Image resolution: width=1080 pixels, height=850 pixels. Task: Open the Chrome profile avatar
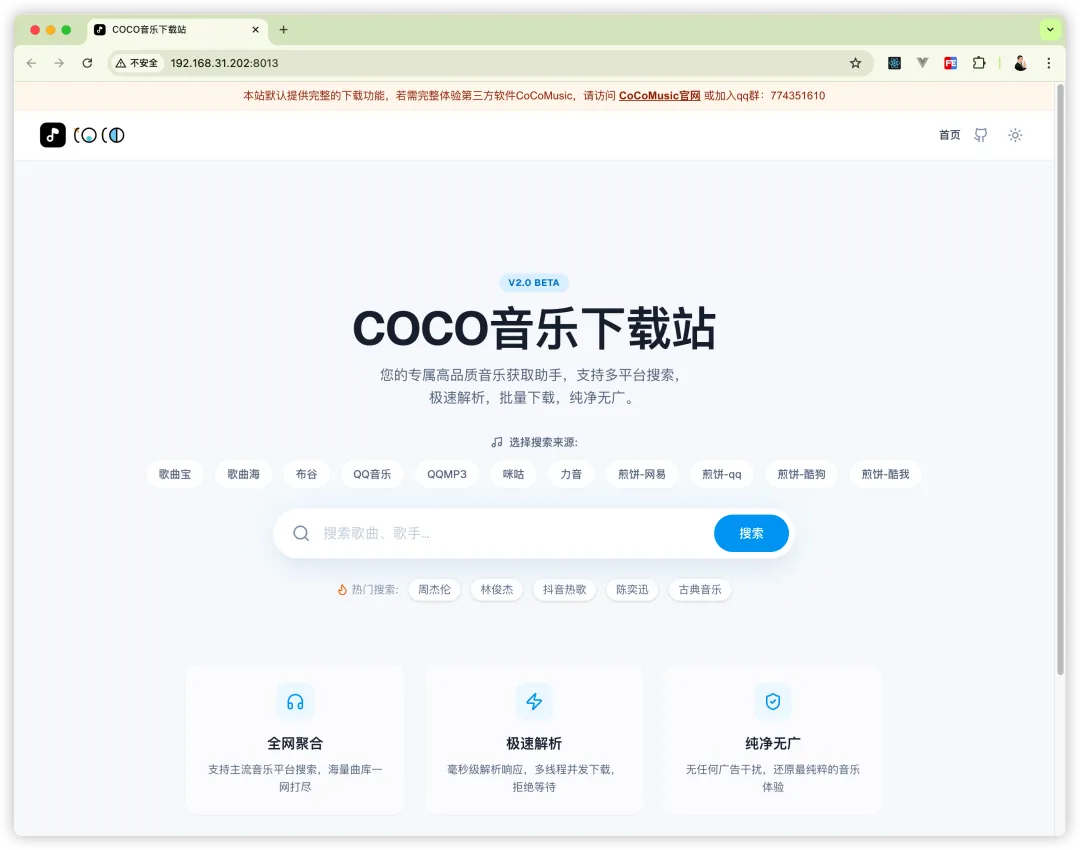click(x=1021, y=63)
